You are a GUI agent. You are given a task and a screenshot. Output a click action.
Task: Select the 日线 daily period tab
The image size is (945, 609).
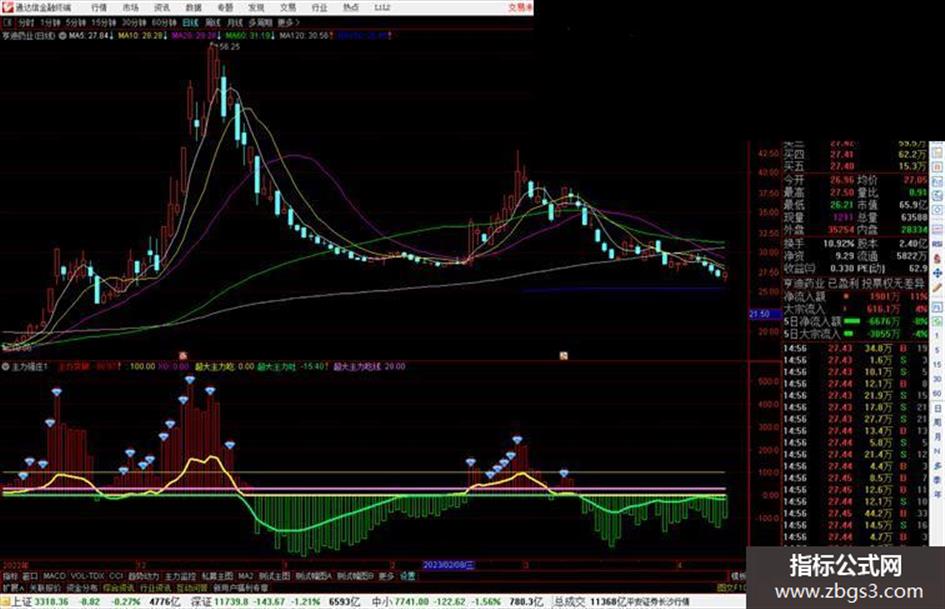[190, 23]
